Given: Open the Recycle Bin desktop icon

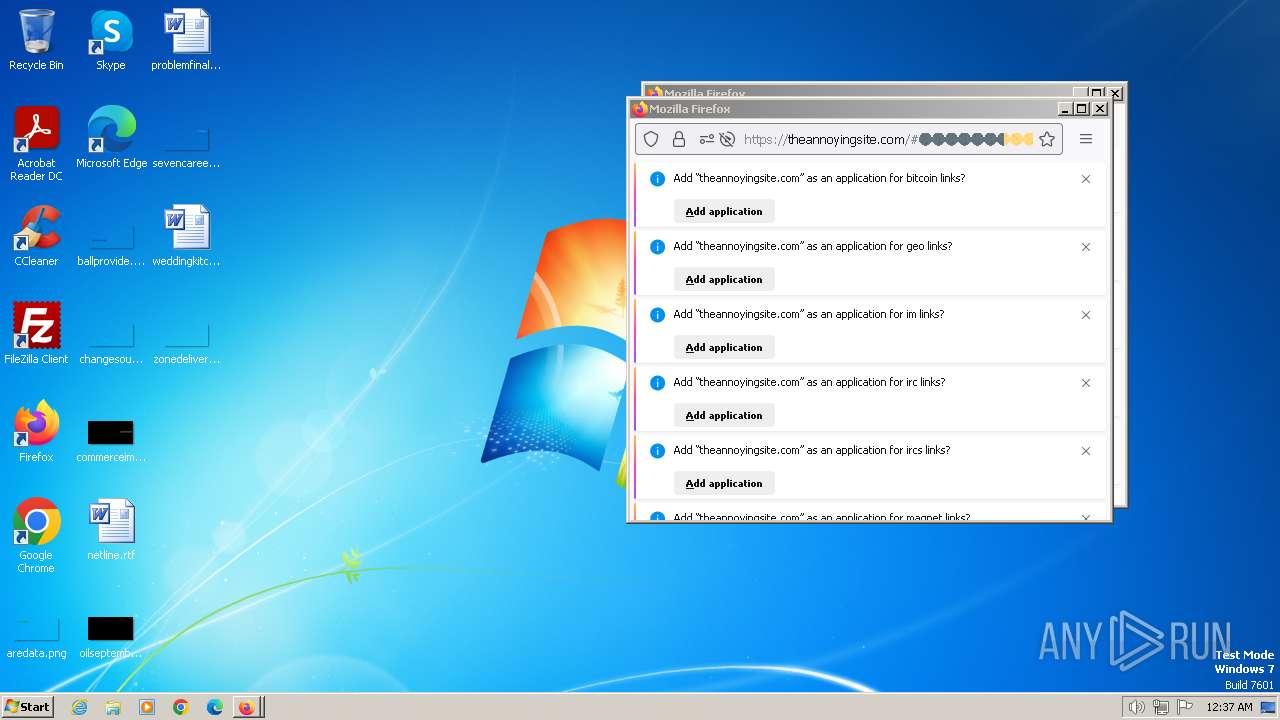Looking at the screenshot, I should (36, 40).
